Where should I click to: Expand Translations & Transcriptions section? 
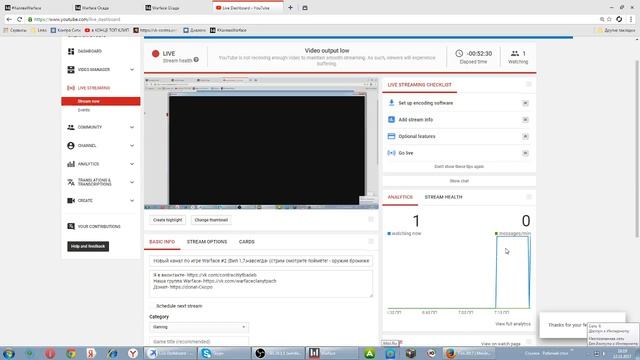click(x=132, y=182)
